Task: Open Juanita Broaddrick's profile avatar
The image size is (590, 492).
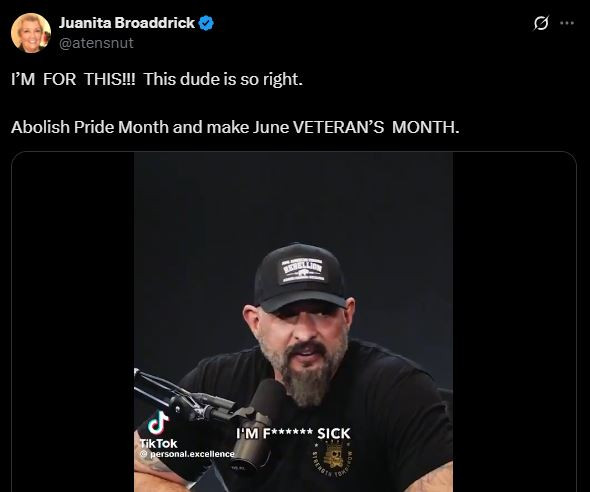Action: pyautogui.click(x=31, y=33)
